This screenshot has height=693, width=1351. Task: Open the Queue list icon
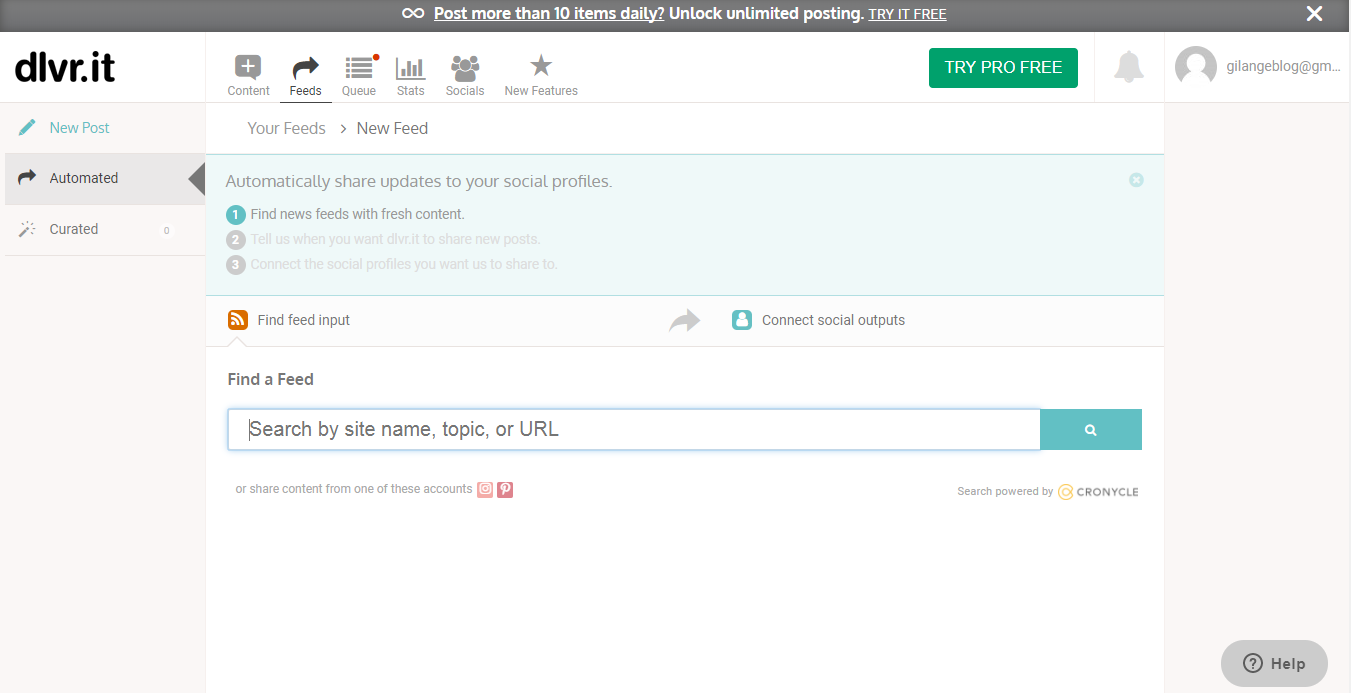pos(358,67)
